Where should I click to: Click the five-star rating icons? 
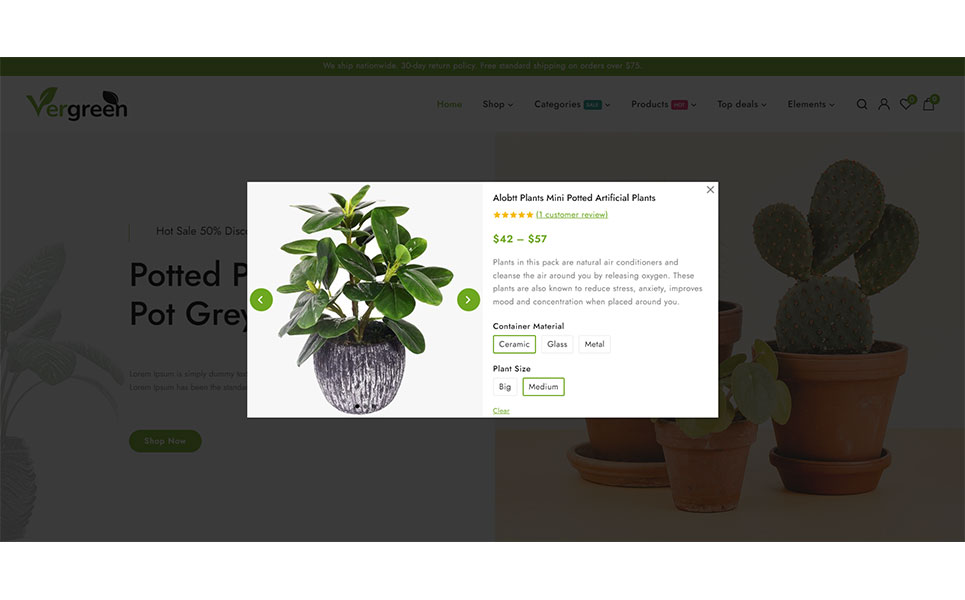coord(513,215)
